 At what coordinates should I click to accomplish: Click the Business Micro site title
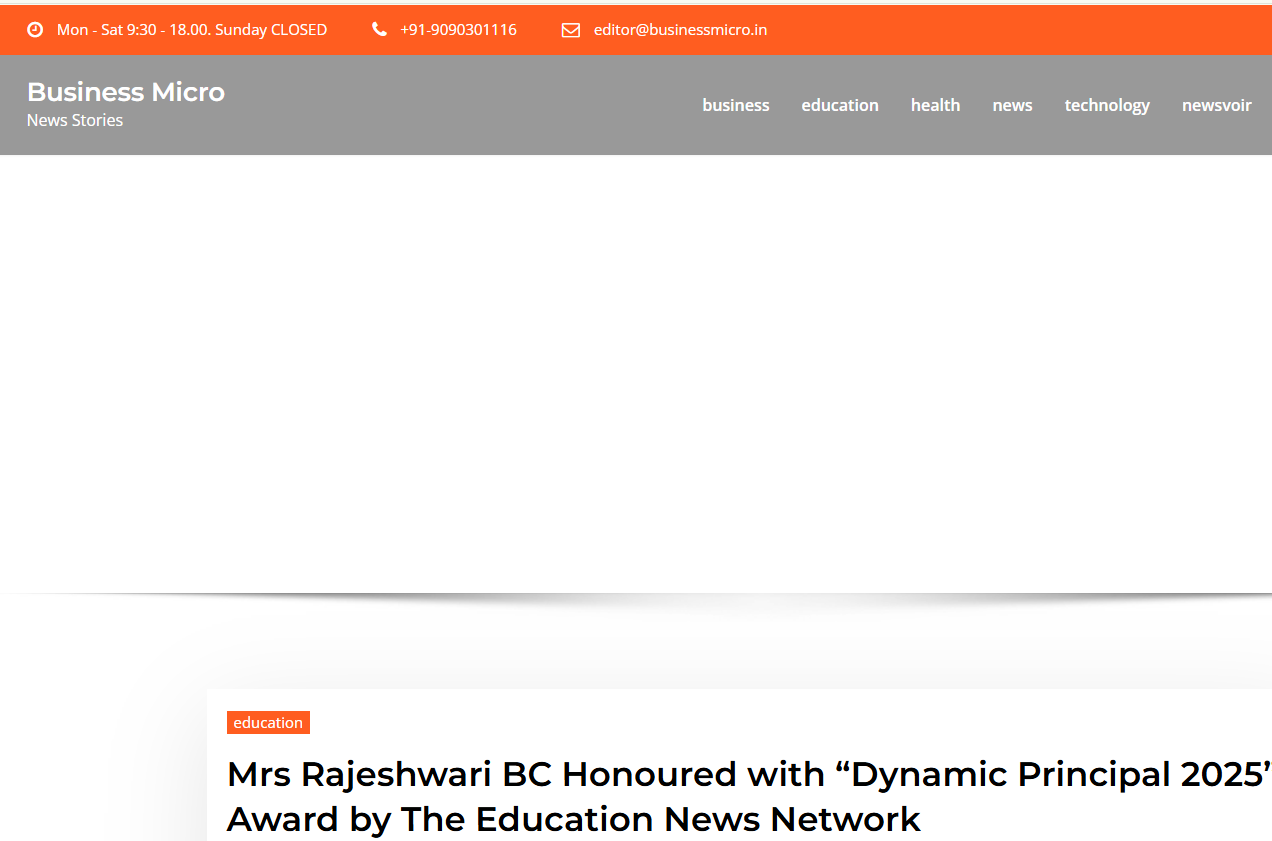[126, 92]
